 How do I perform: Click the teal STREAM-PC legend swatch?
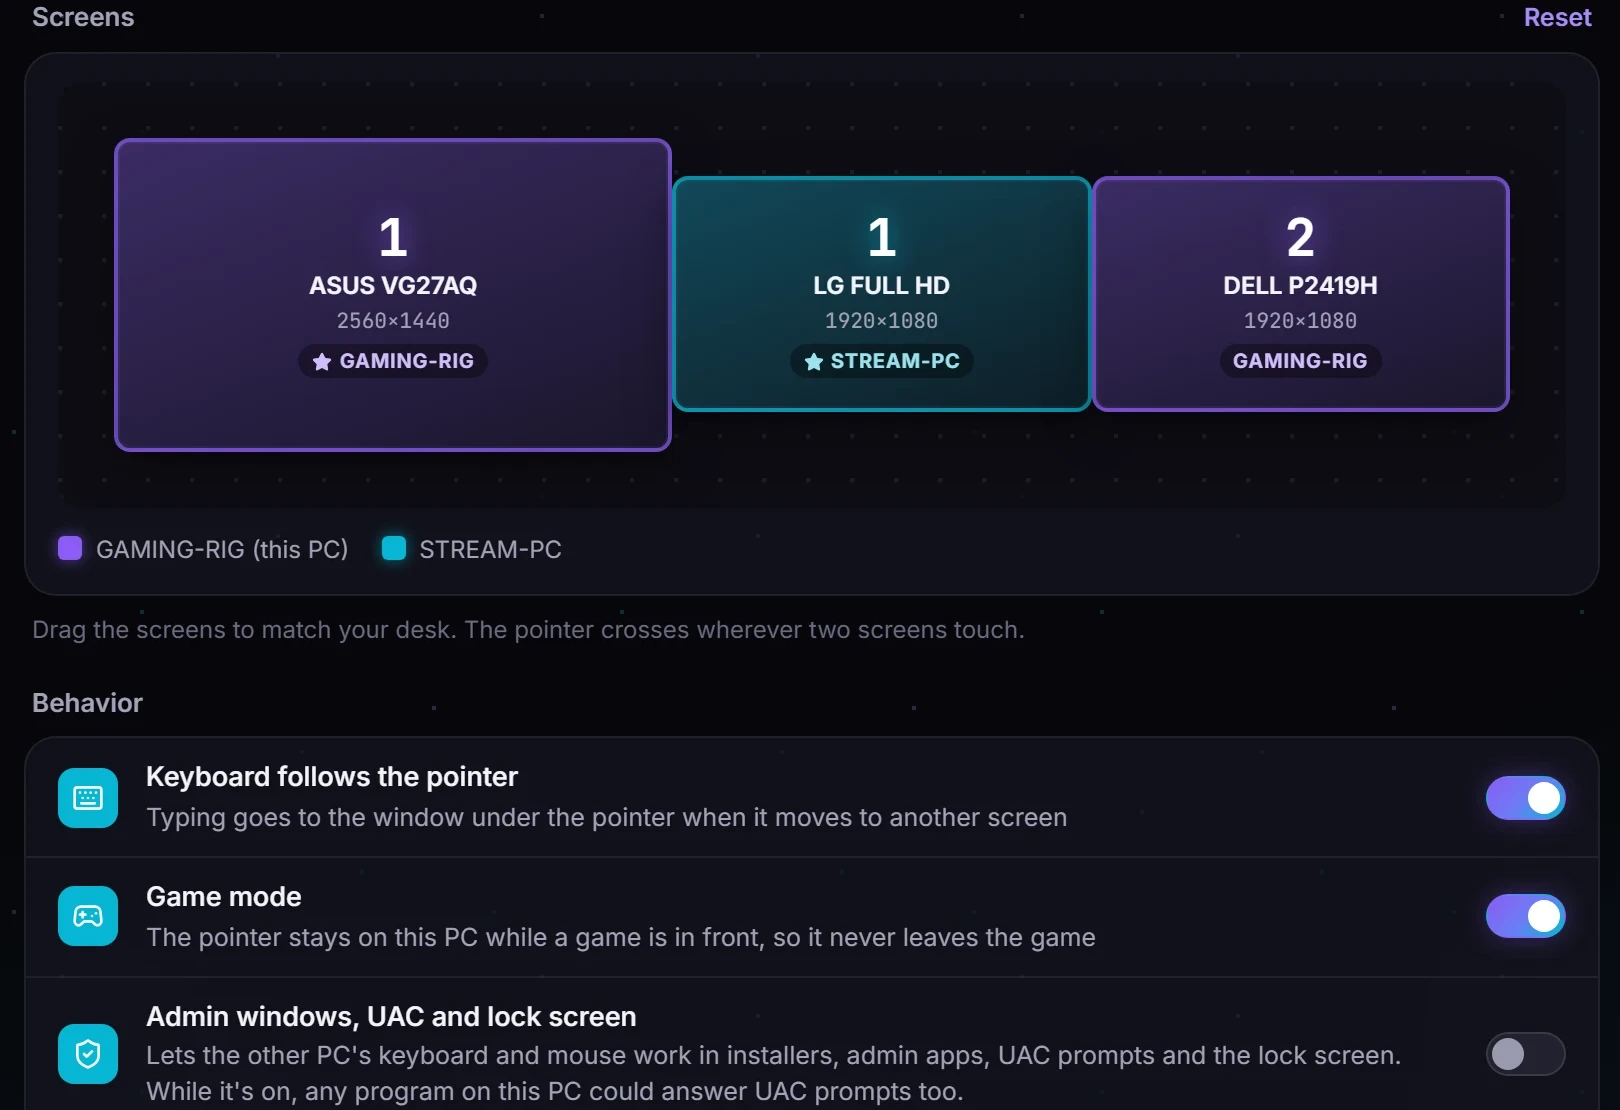pyautogui.click(x=394, y=548)
